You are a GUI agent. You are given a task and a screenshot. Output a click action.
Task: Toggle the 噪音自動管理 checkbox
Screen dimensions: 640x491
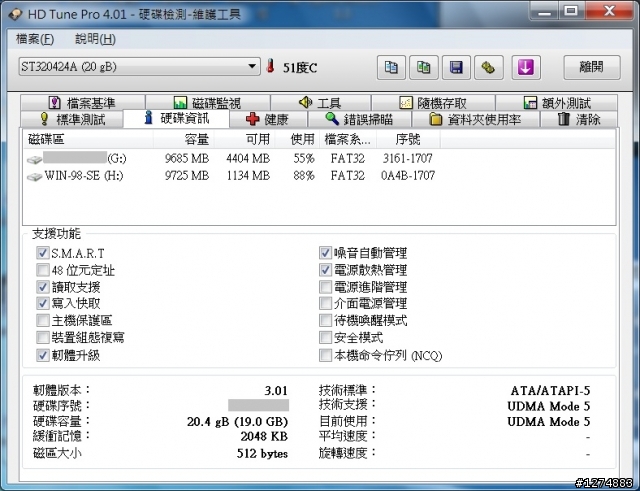[x=325, y=253]
